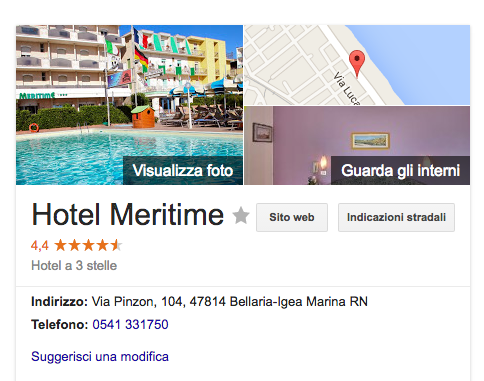The image size is (484, 381).
Task: Open the Sito web button
Action: pyautogui.click(x=292, y=217)
